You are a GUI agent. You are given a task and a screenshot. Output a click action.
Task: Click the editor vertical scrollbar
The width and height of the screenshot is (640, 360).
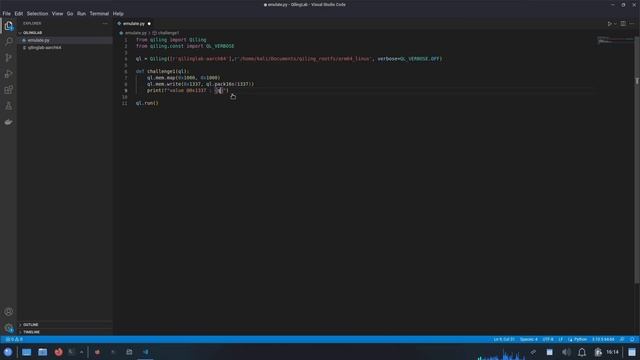[x=637, y=159]
